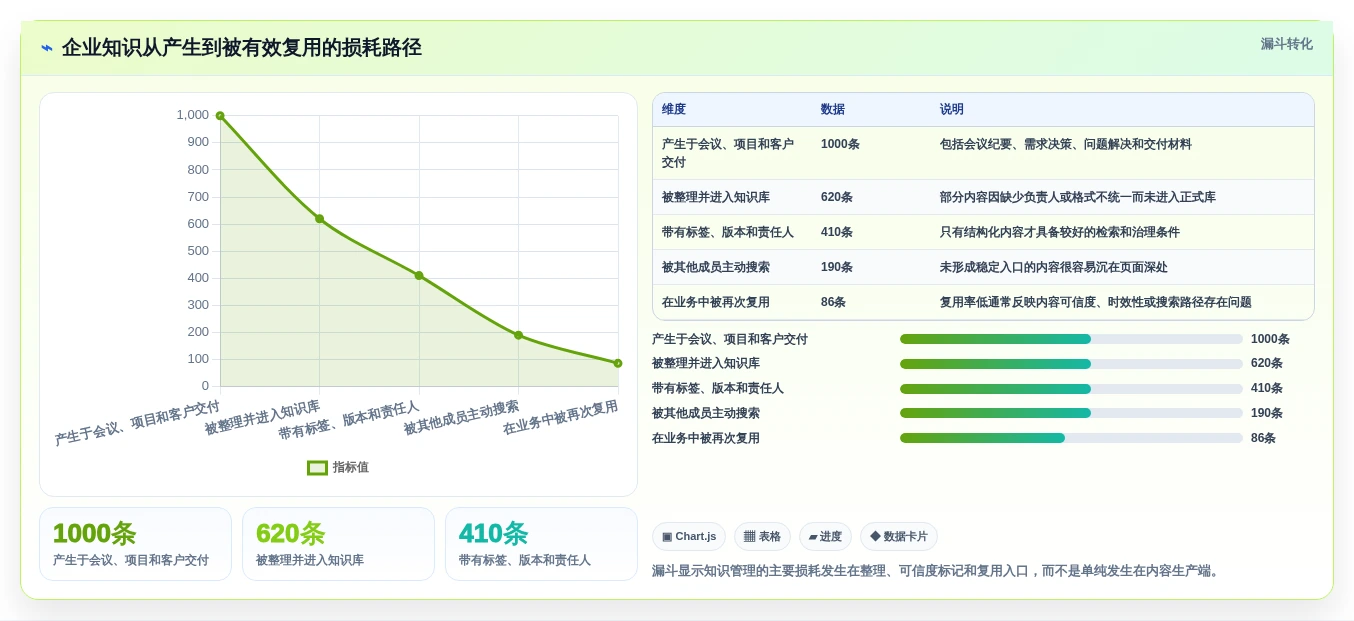The height and width of the screenshot is (621, 1354).
Task: Click the 620条 data card
Action: (338, 544)
